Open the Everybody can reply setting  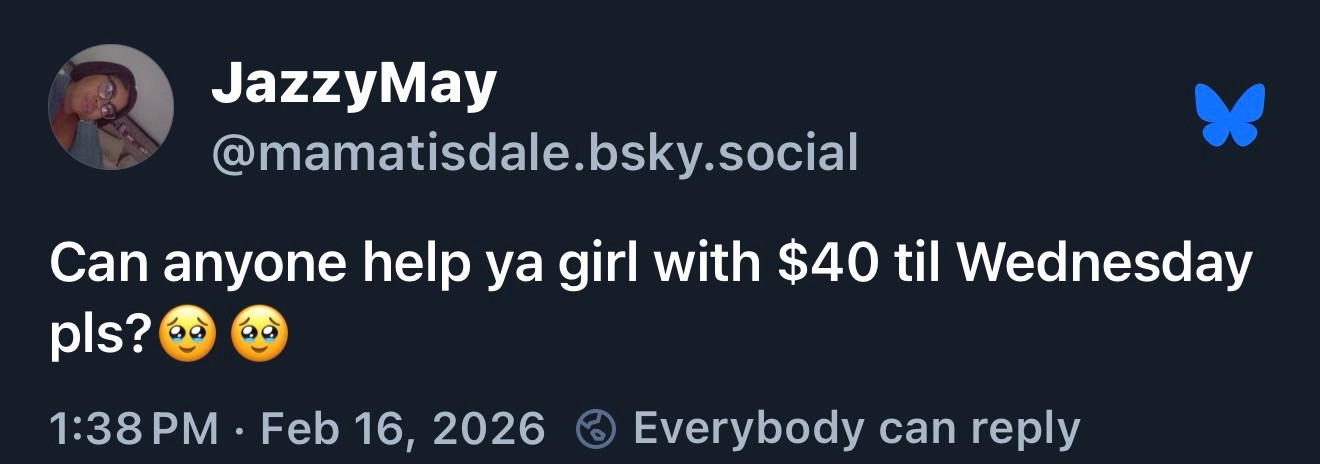point(856,429)
